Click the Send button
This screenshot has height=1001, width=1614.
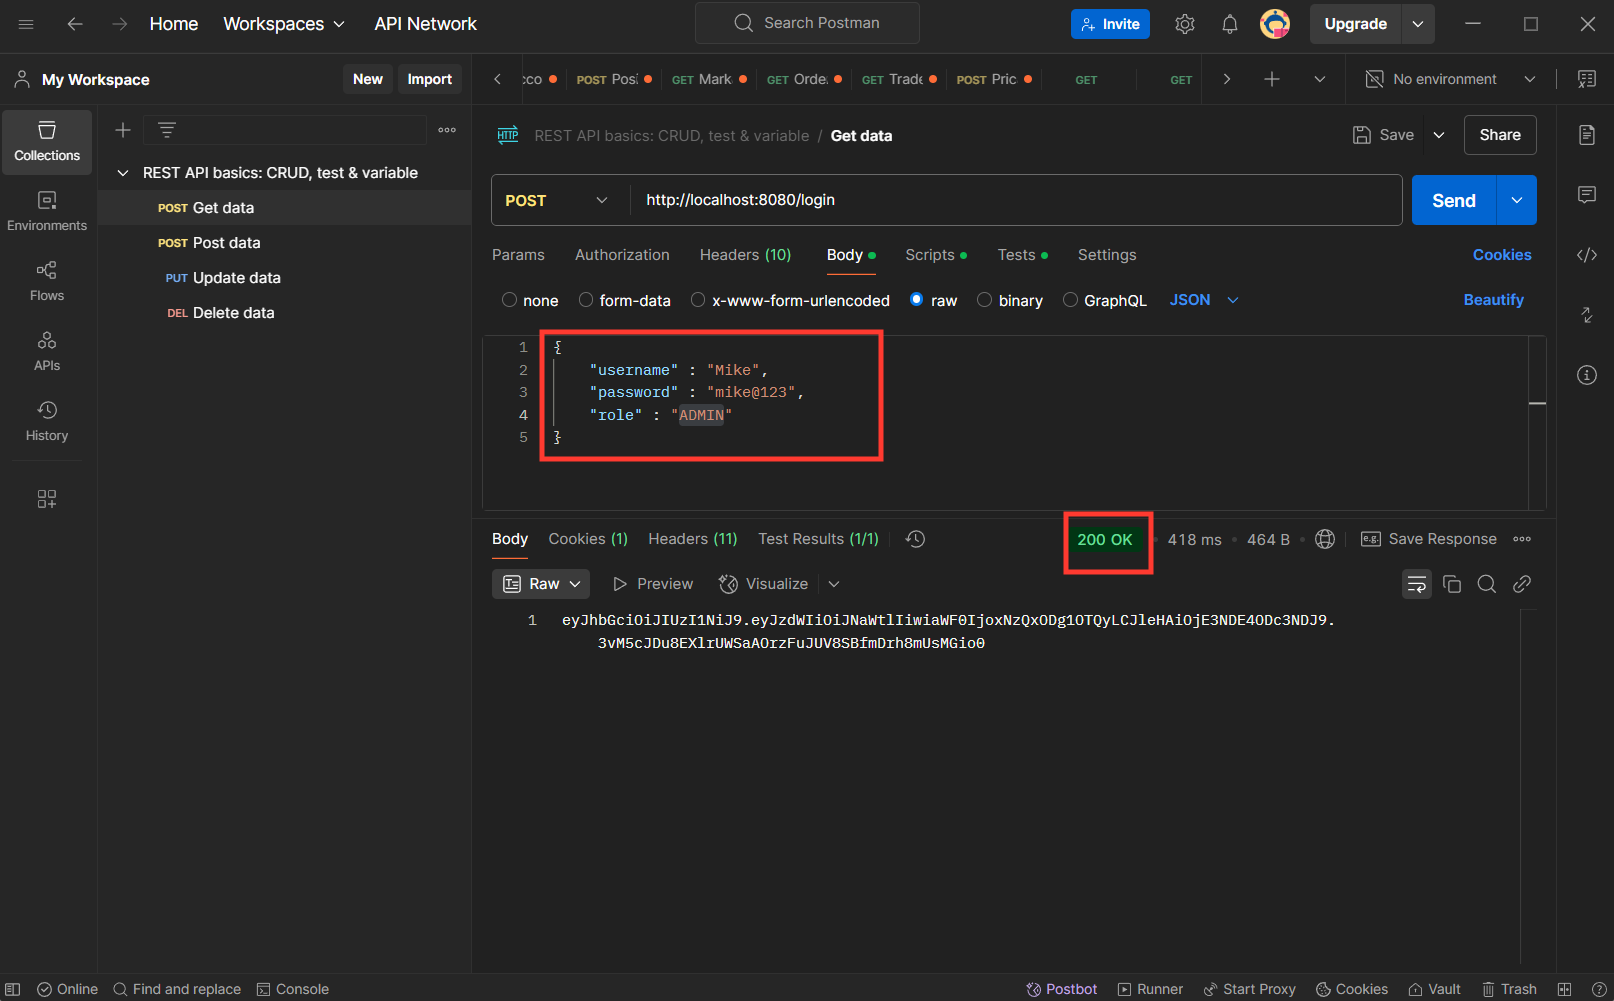(1454, 200)
